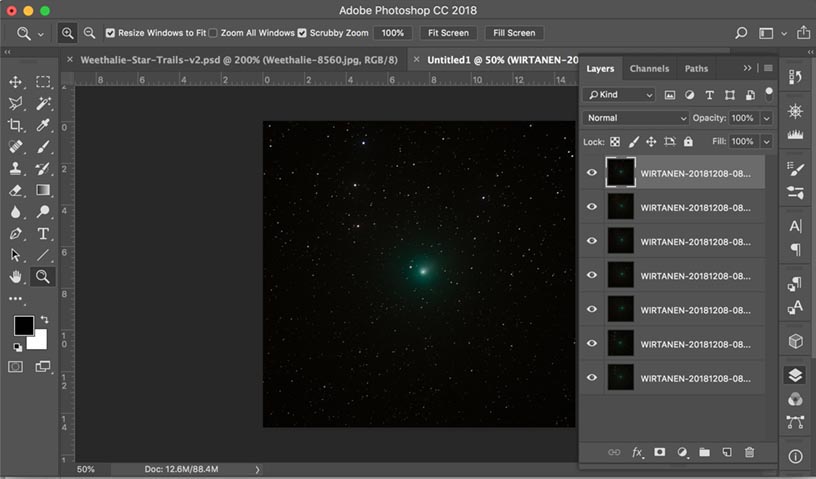
Task: Select the Move tool
Action: click(16, 82)
